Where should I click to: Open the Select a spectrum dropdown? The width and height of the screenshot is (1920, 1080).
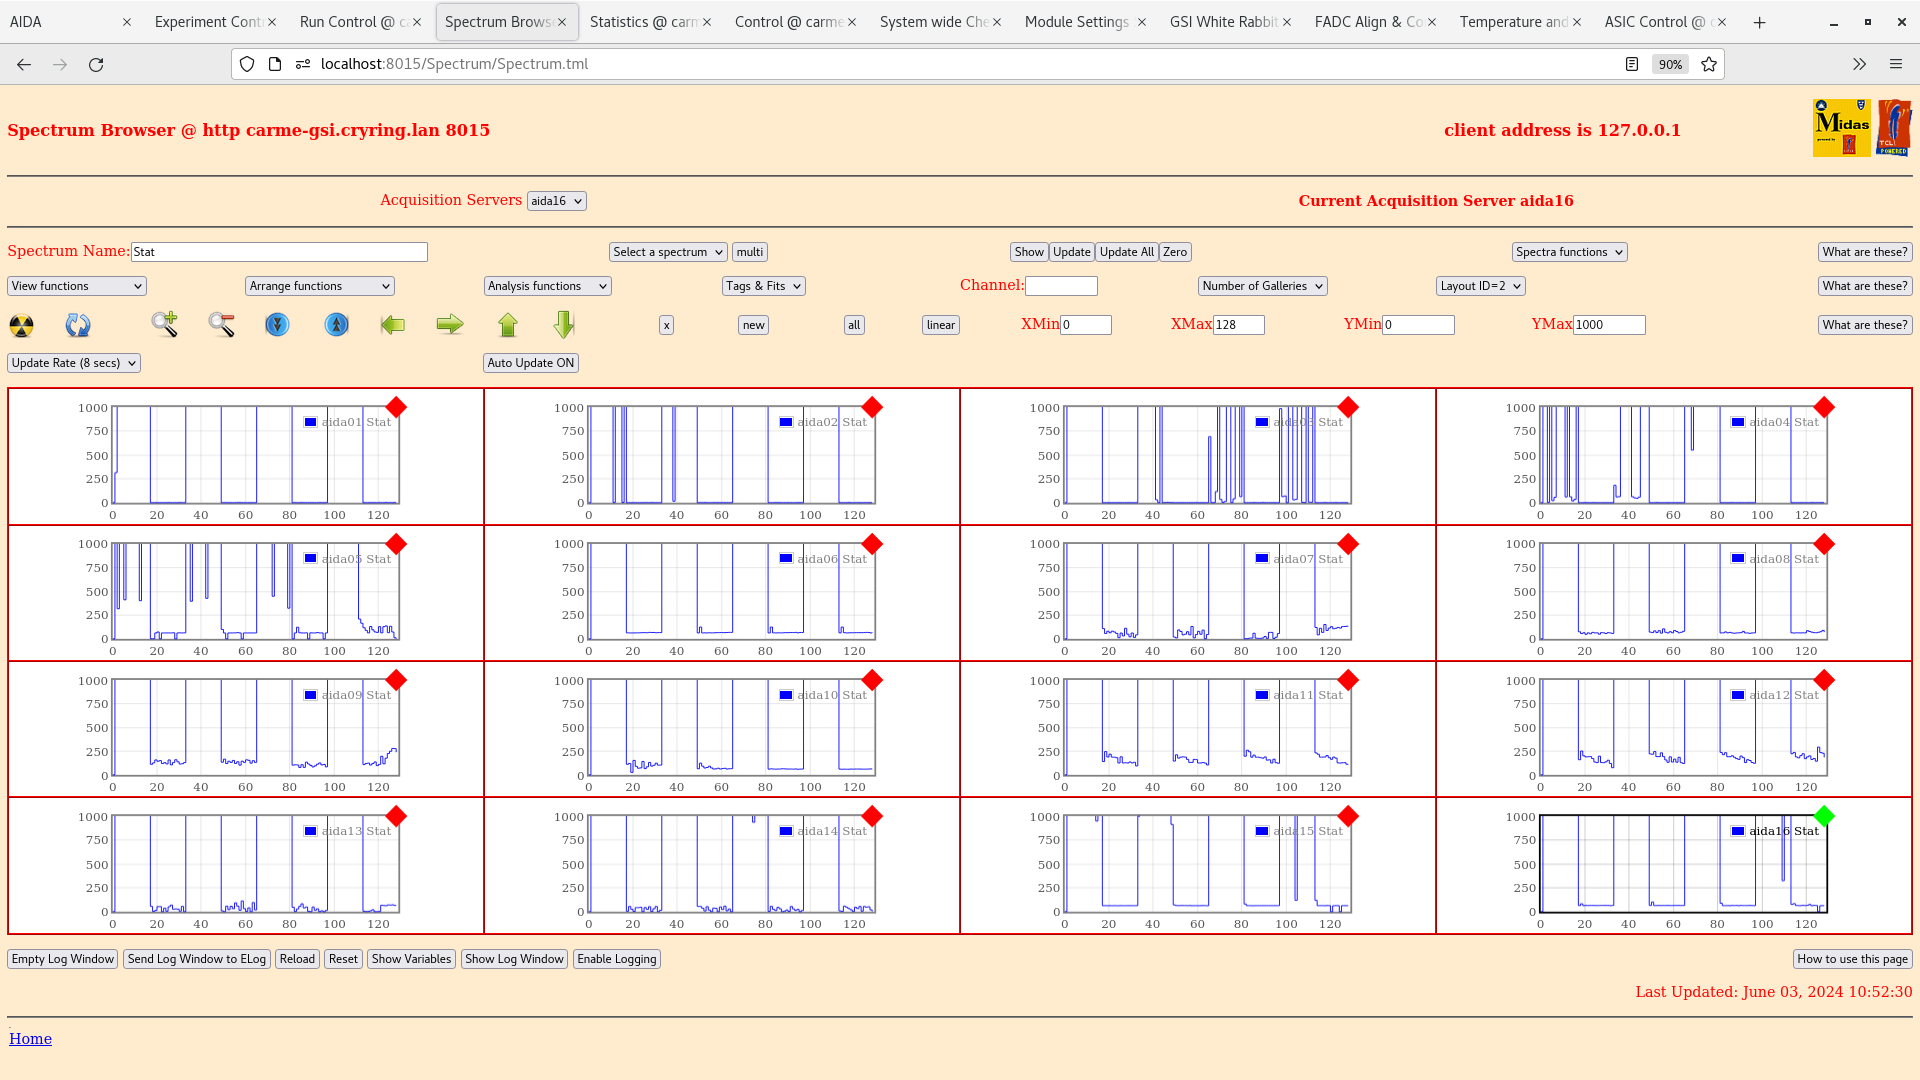point(667,251)
